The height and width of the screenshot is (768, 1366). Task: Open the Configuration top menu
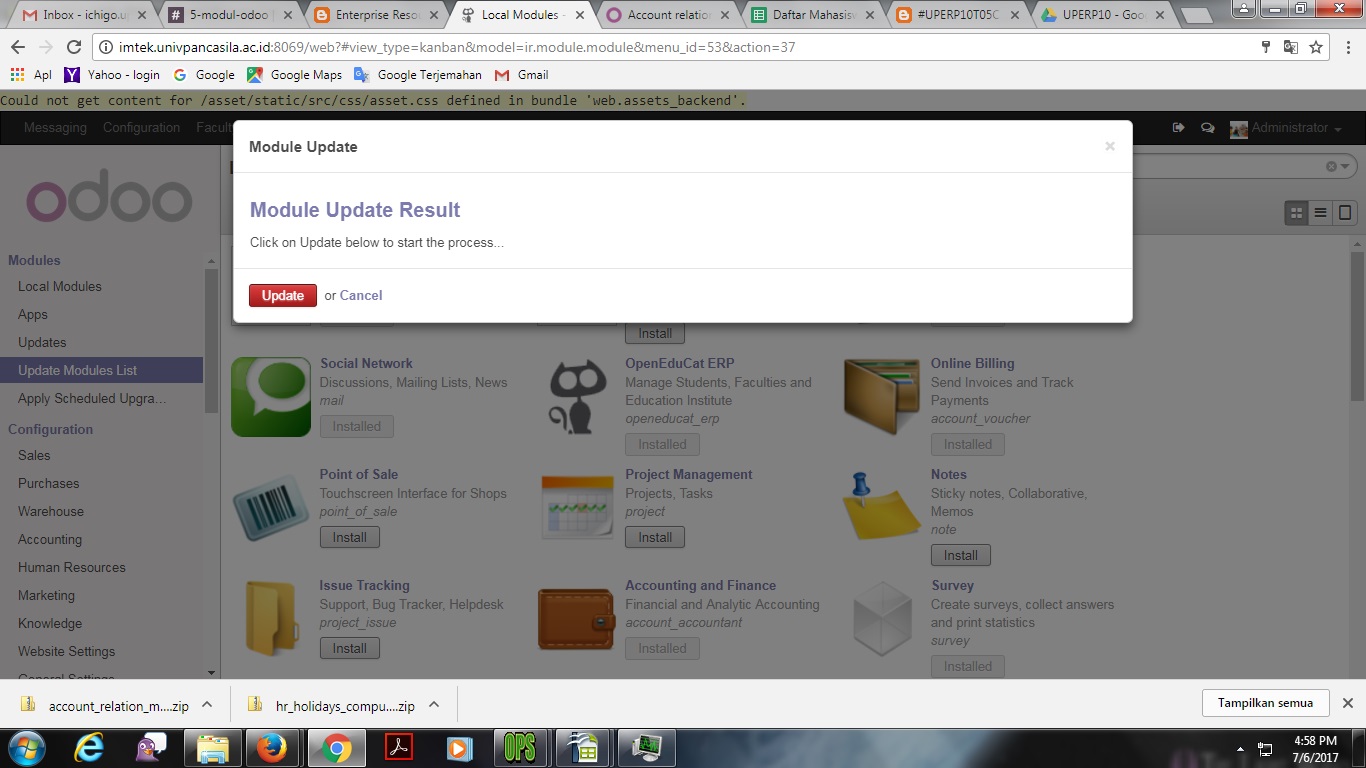pos(141,128)
